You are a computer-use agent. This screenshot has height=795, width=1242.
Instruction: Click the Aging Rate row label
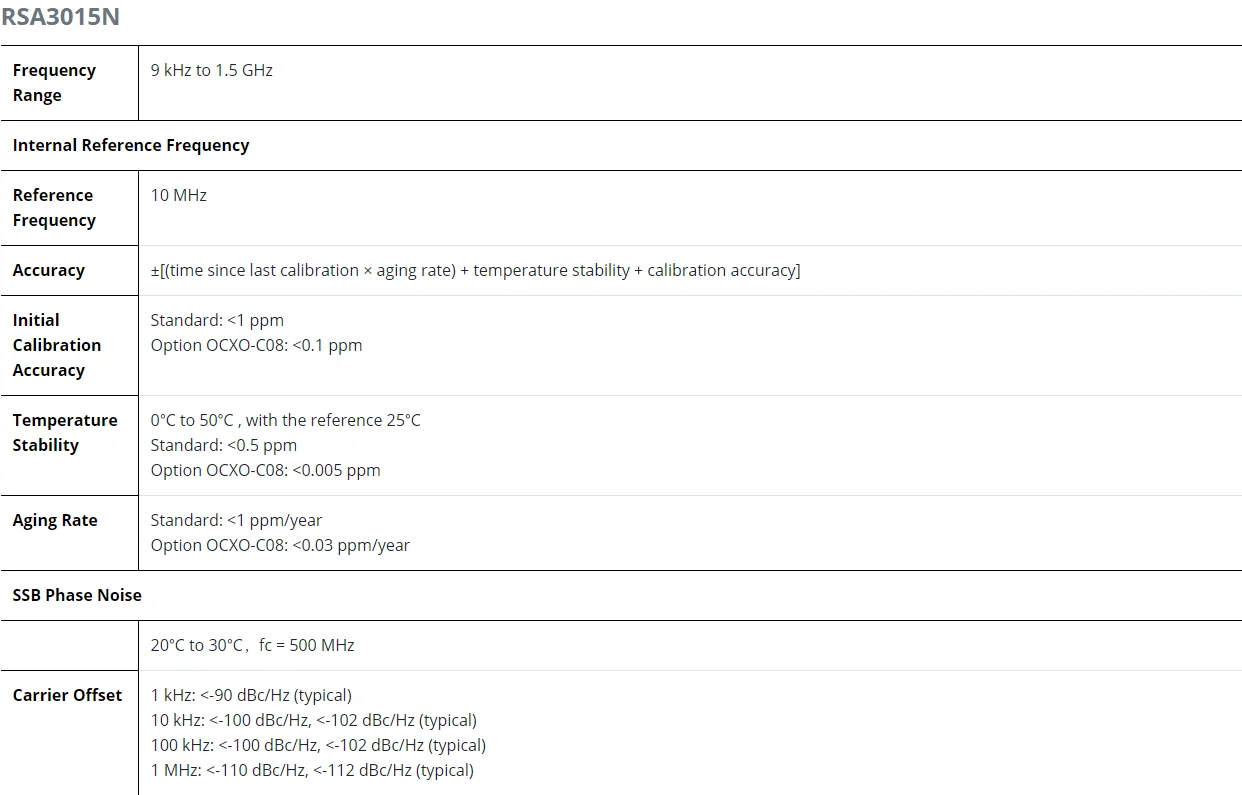click(x=54, y=520)
